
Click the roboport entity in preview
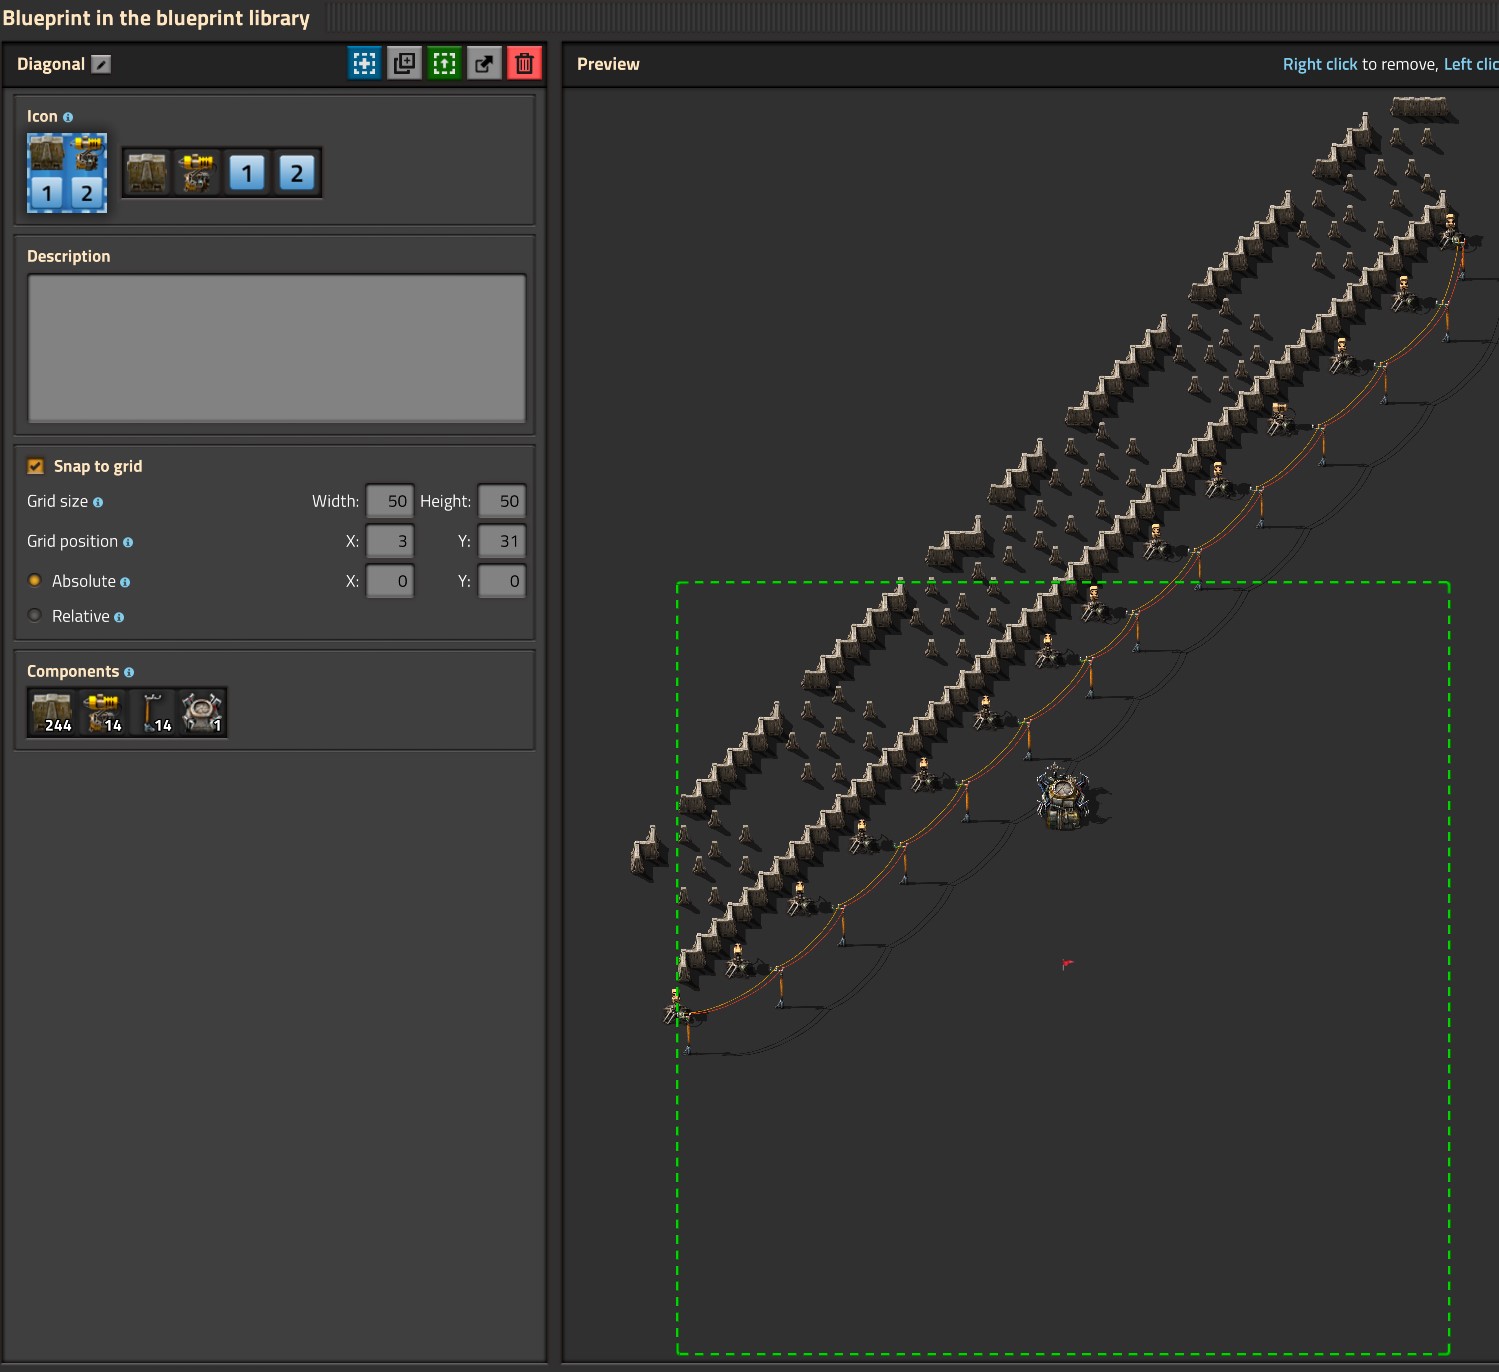(x=1064, y=796)
